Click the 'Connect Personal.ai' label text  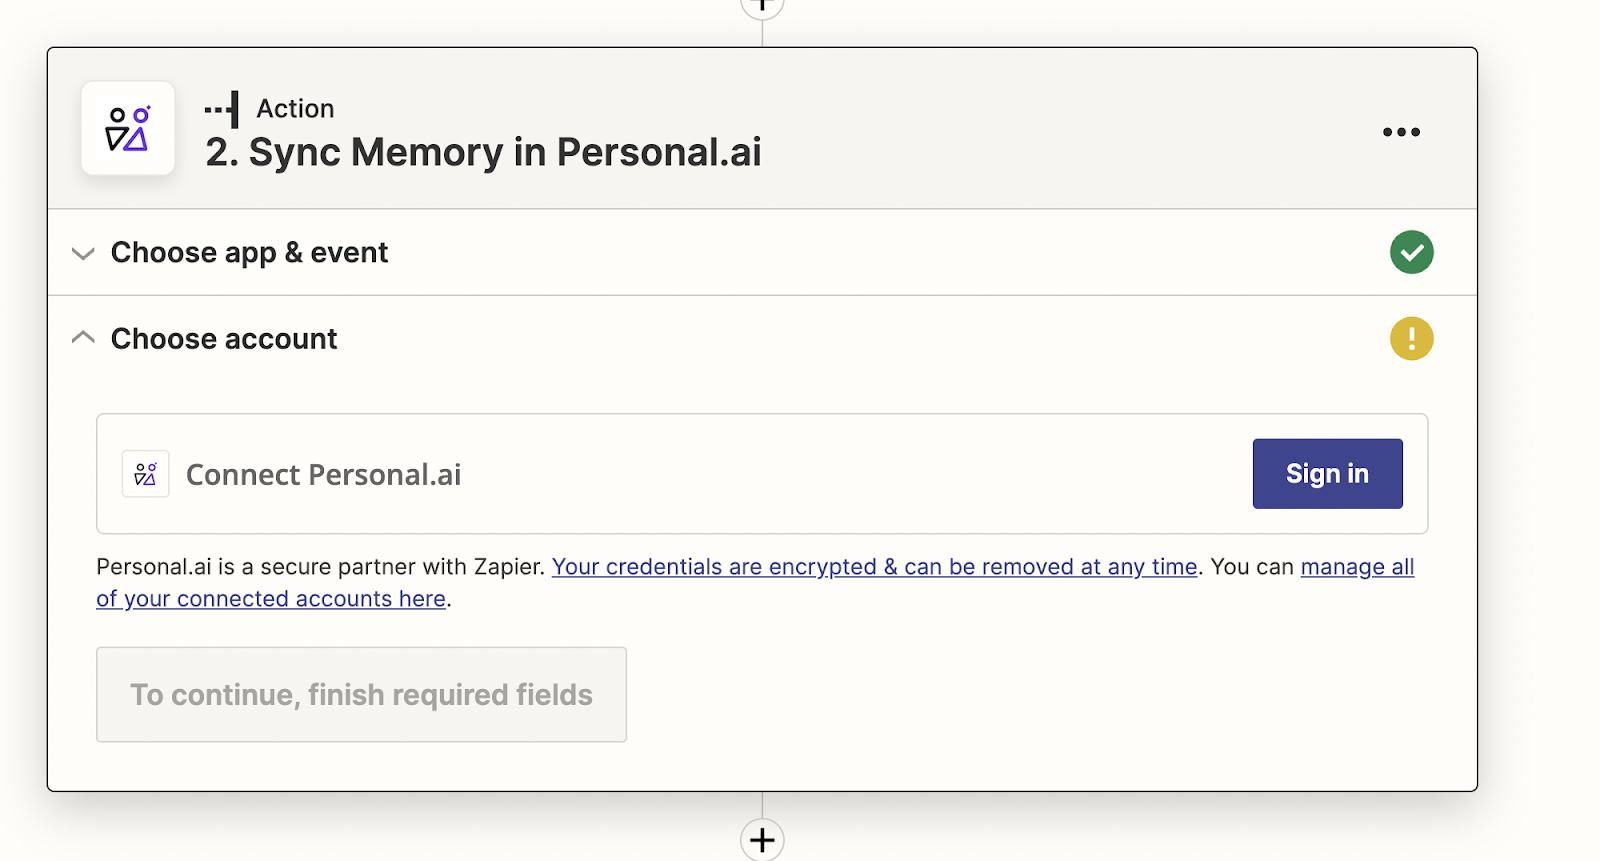pos(323,475)
